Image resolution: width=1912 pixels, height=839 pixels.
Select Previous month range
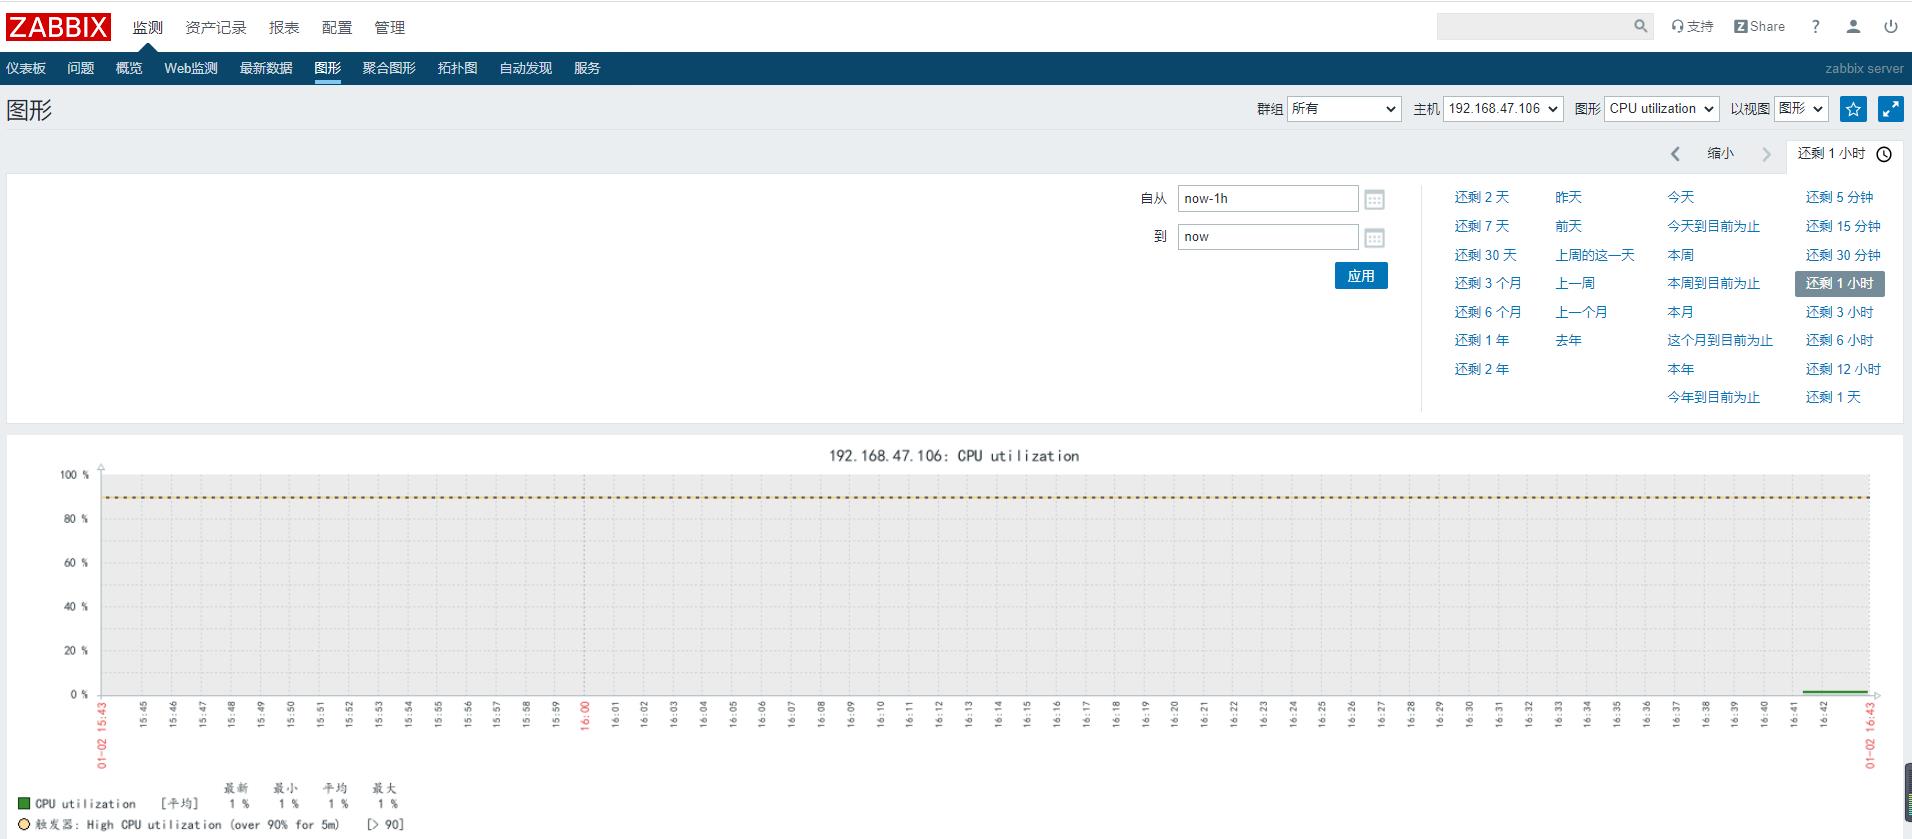pyautogui.click(x=1581, y=312)
